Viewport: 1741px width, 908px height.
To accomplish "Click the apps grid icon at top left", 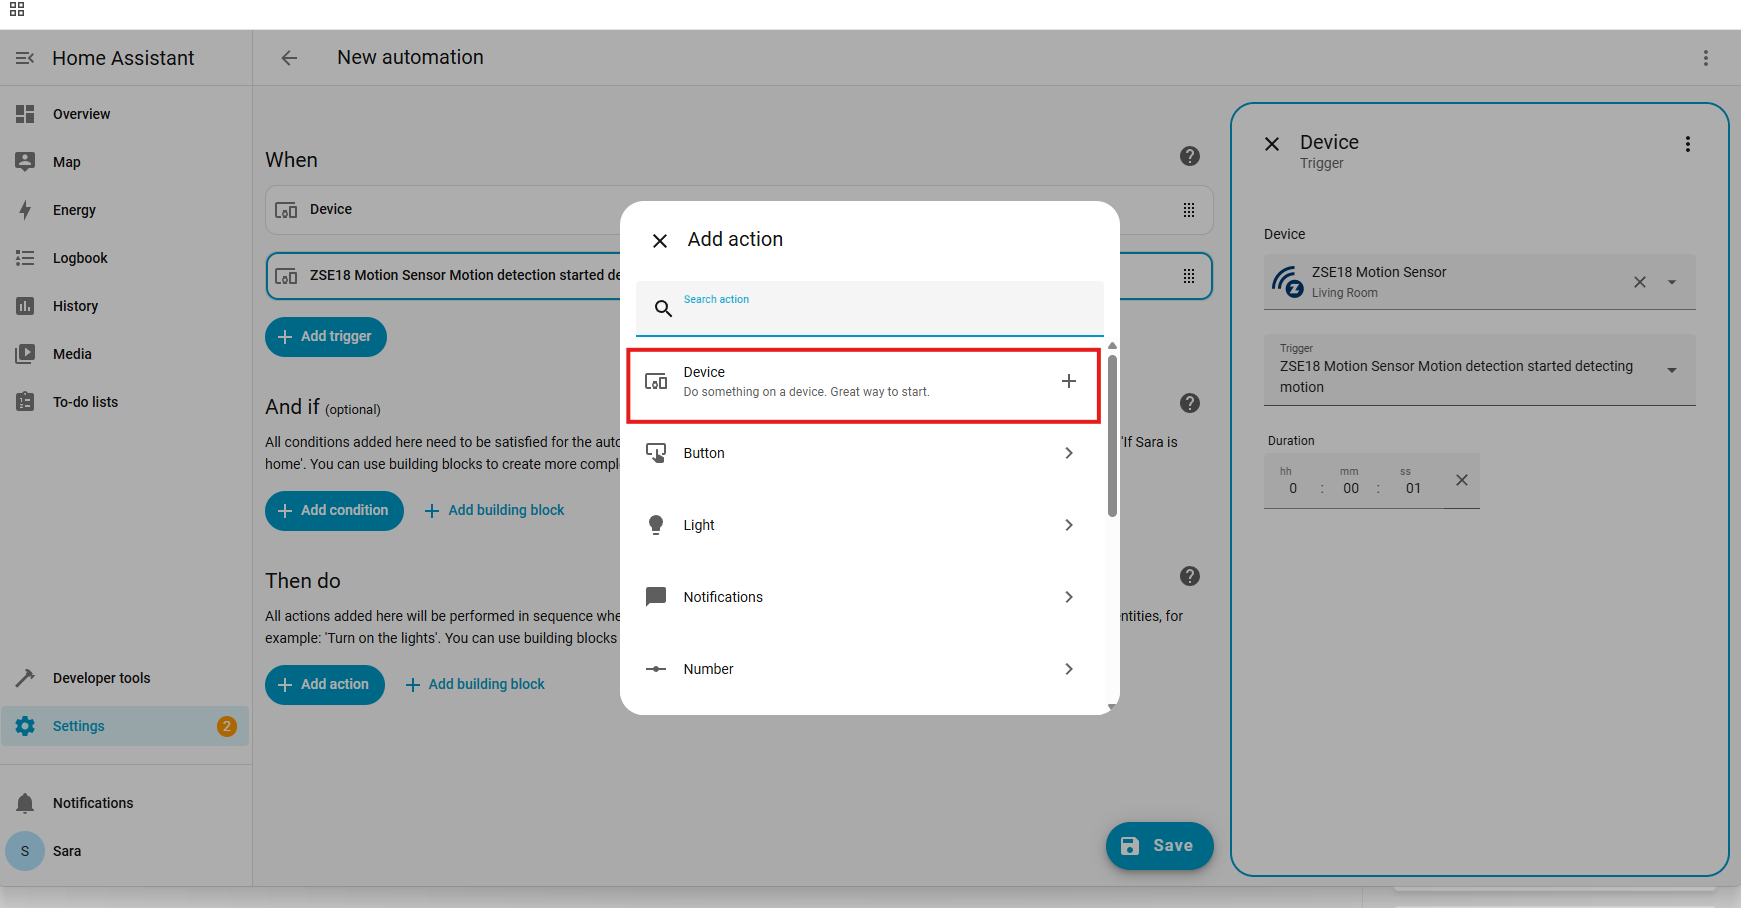I will pyautogui.click(x=17, y=10).
